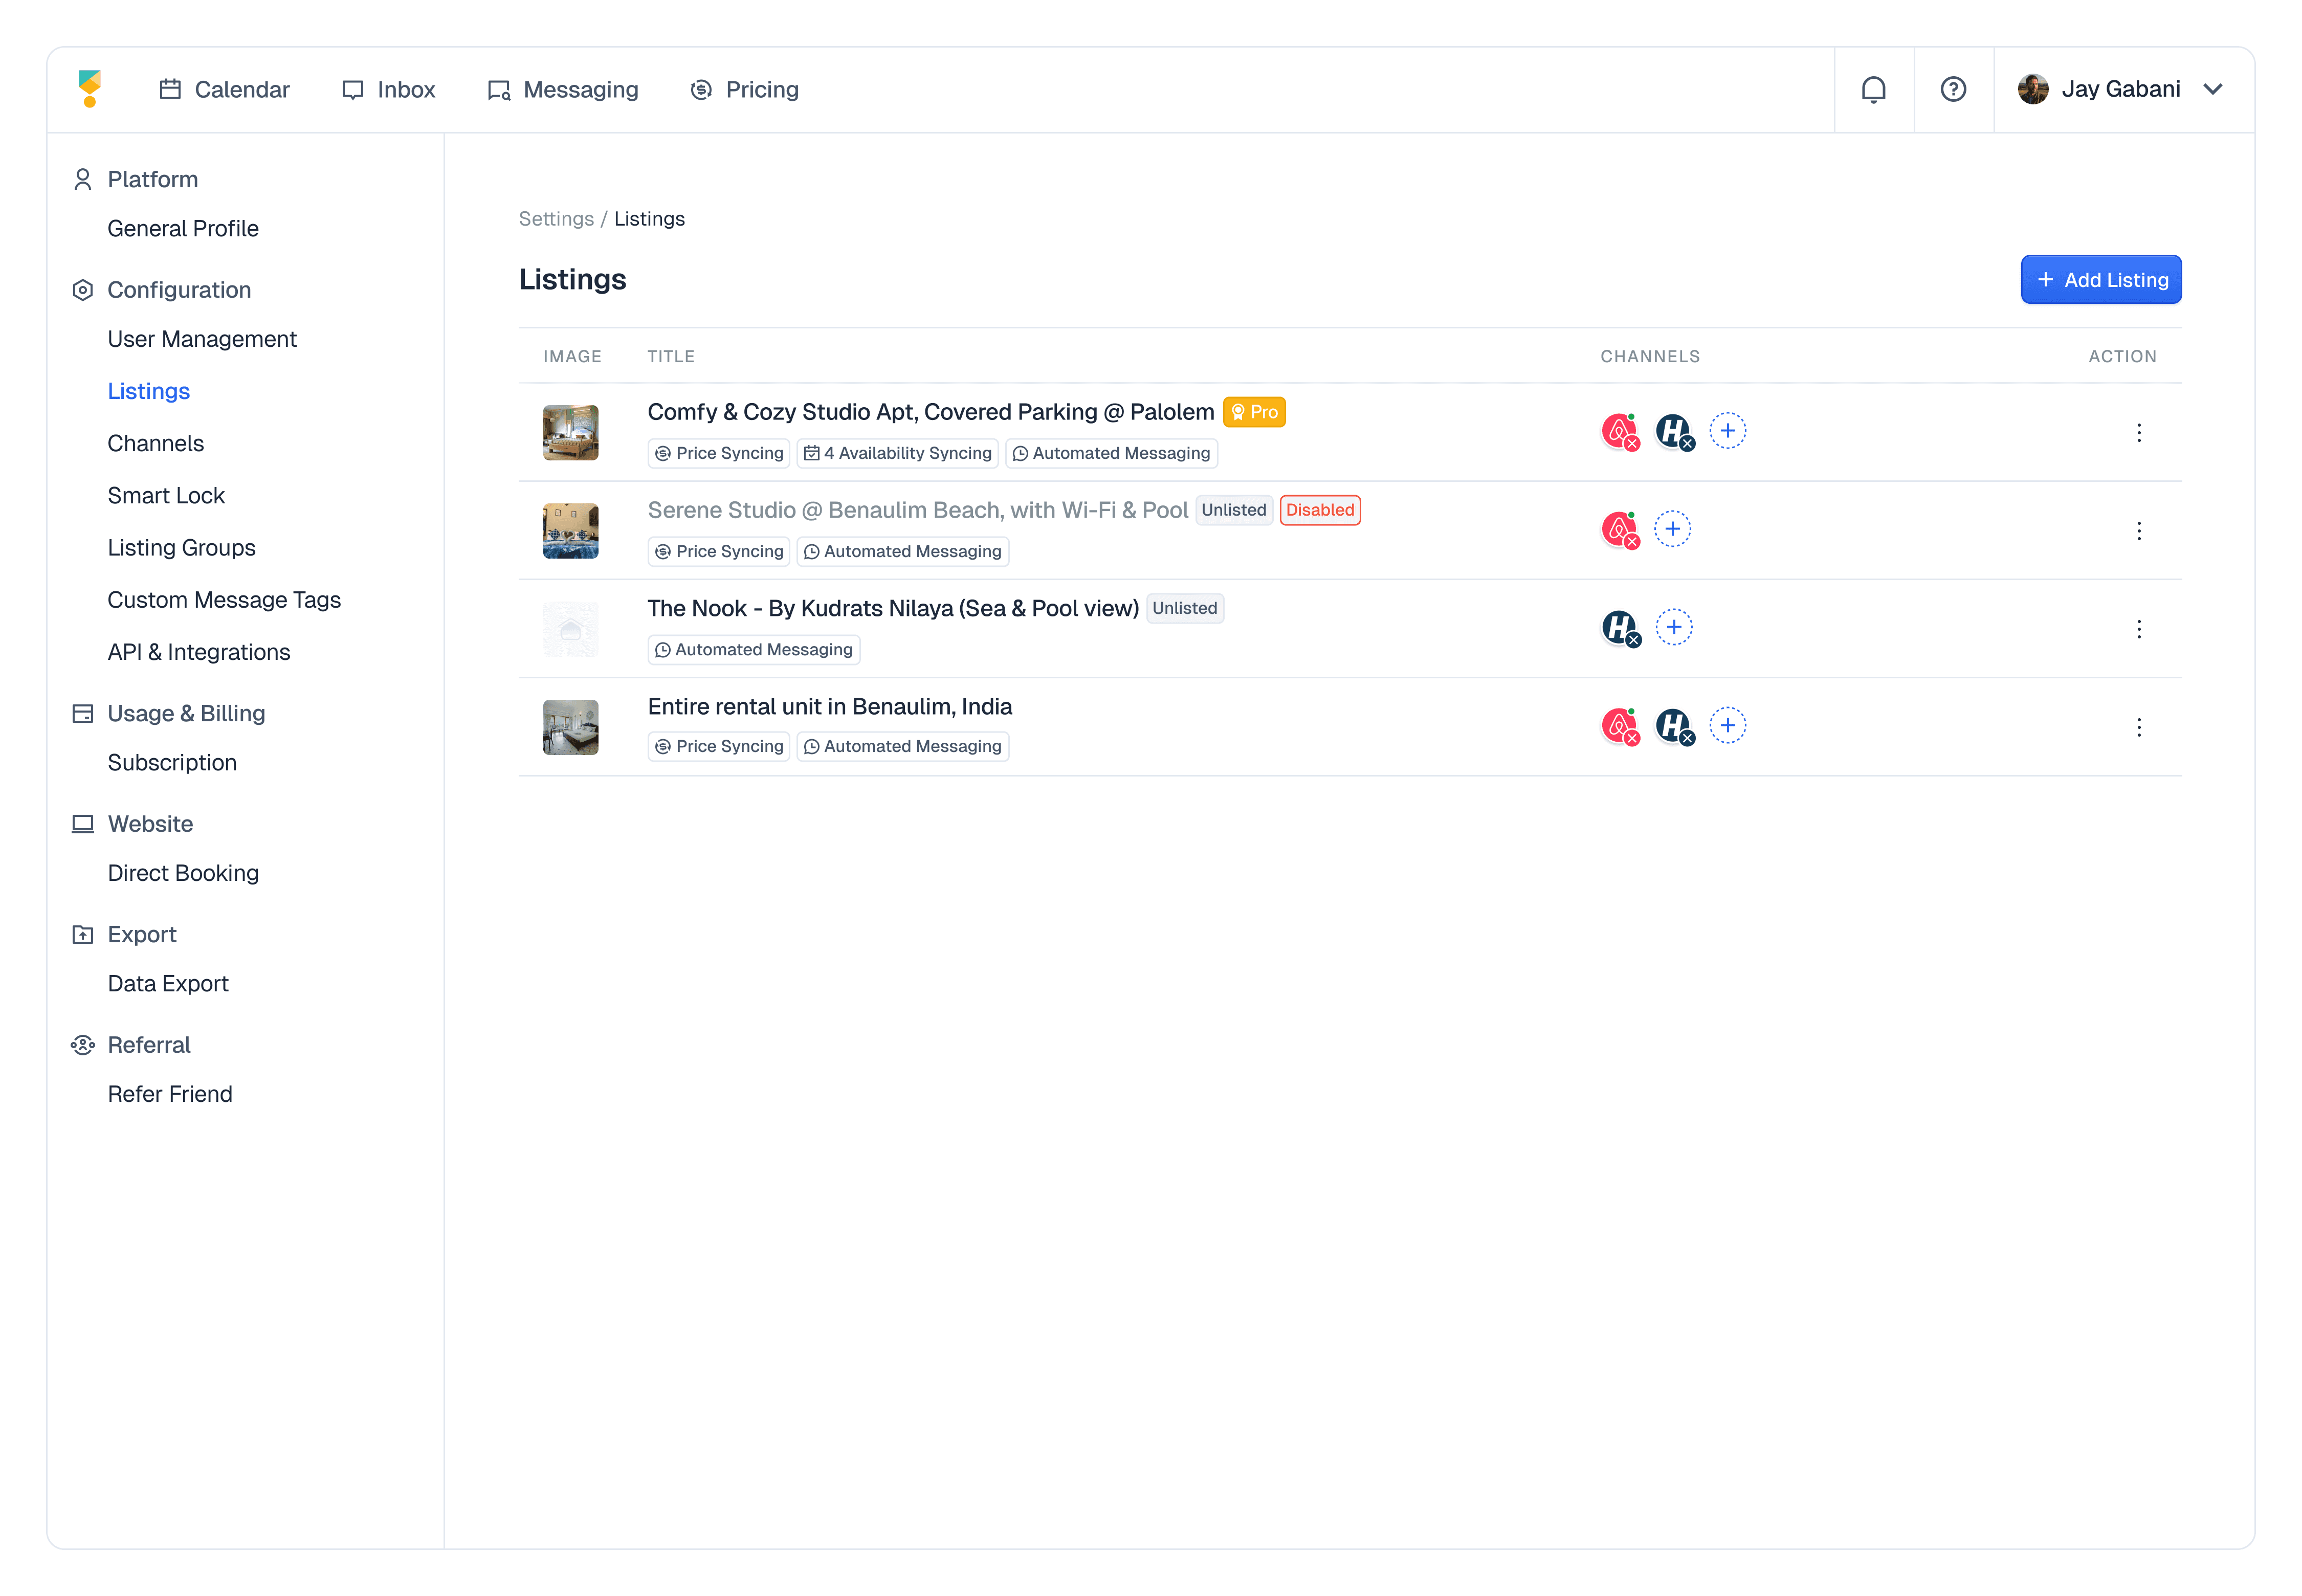Add a channel to The Nook listing
The width and height of the screenshot is (2302, 1596).
1673,628
